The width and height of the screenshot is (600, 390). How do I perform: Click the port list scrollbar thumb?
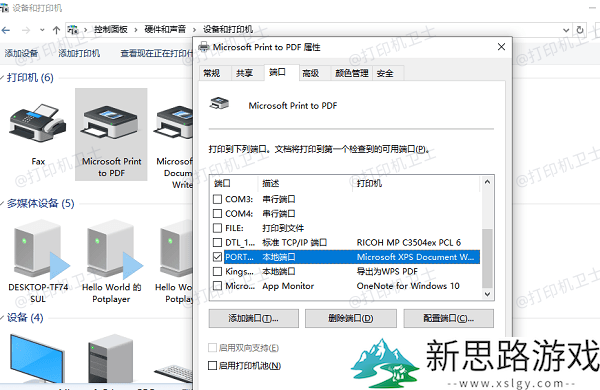click(x=487, y=258)
